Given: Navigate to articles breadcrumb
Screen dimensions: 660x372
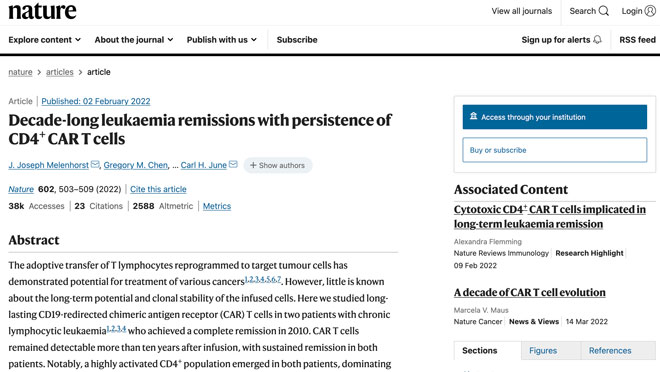Looking at the screenshot, I should pos(60,72).
